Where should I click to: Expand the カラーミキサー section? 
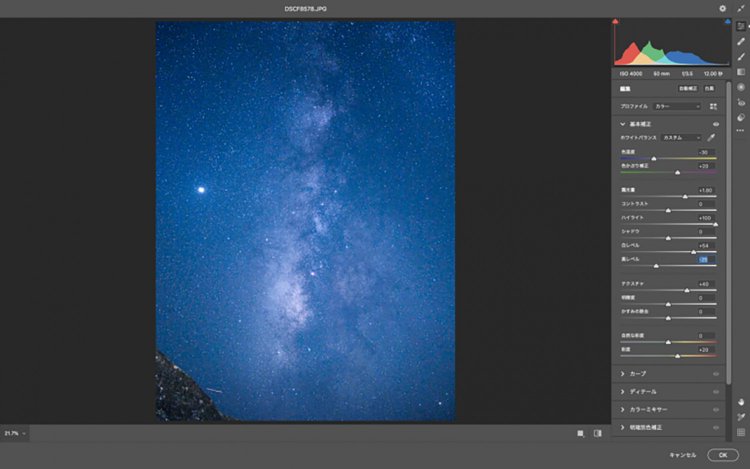(x=623, y=409)
